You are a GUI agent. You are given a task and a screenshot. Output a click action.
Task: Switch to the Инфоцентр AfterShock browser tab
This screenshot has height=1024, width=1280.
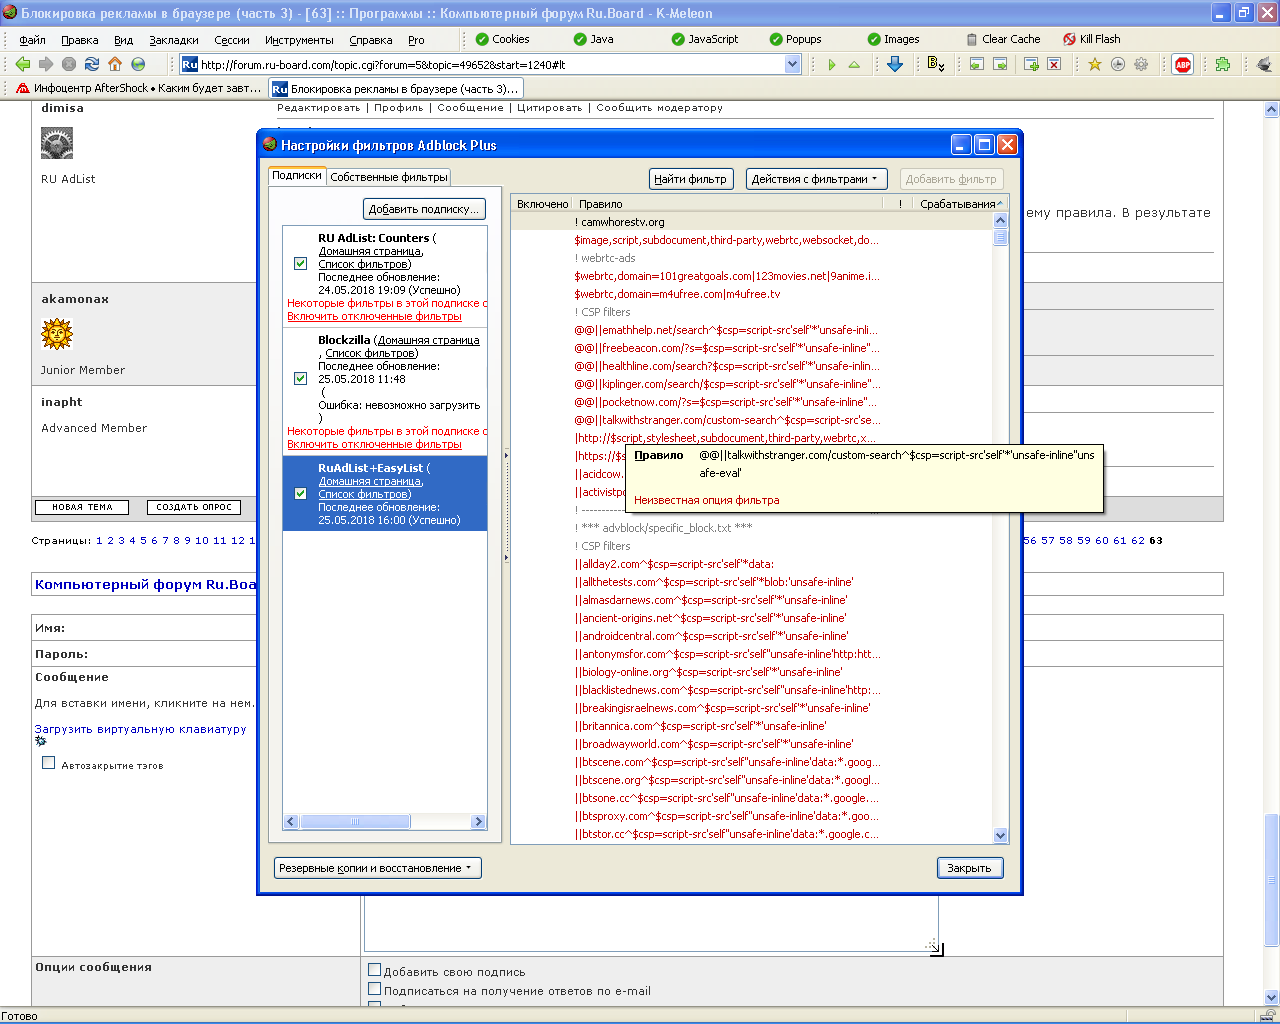pos(140,88)
